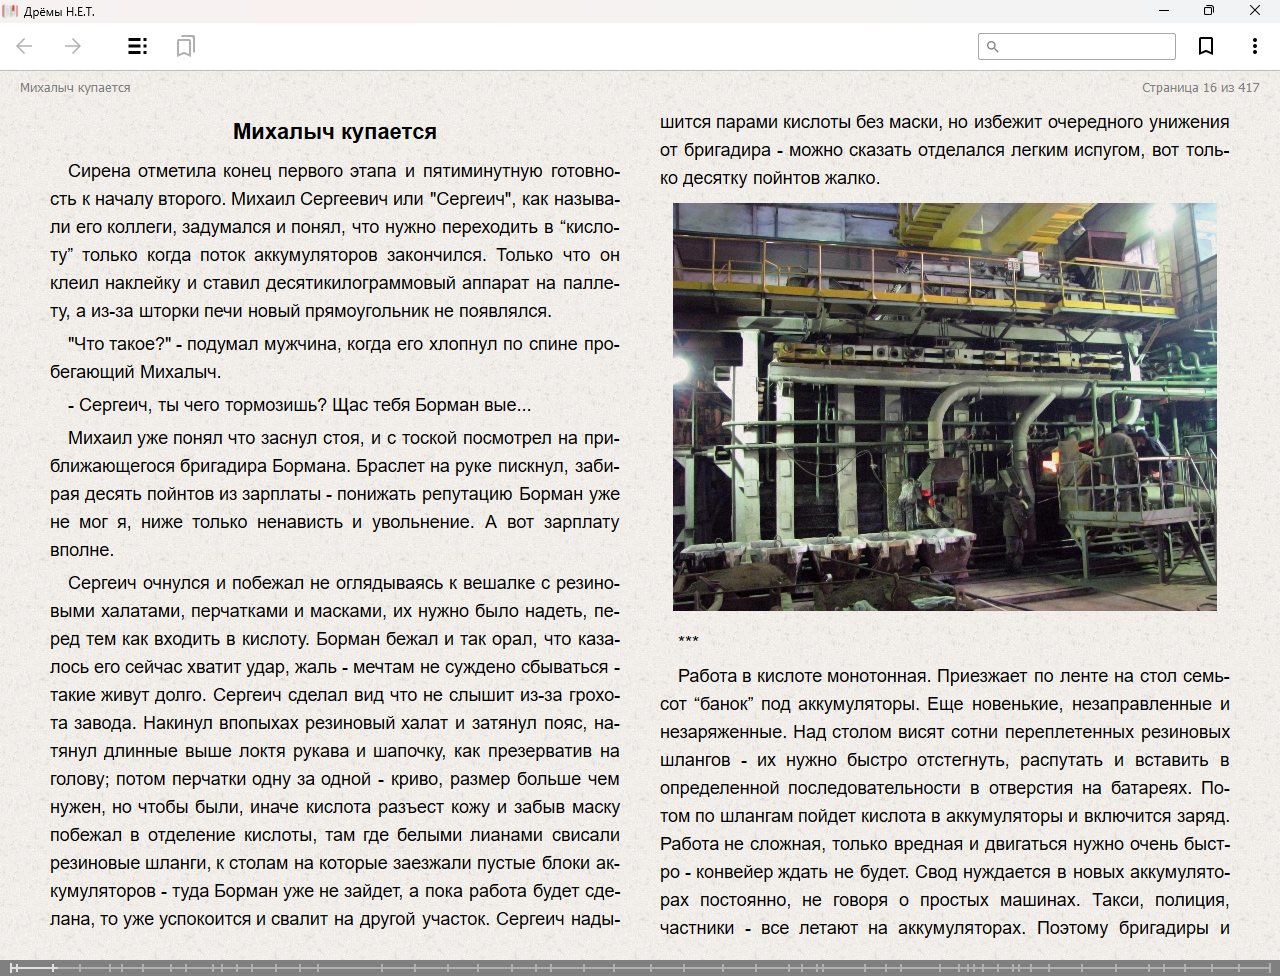Open the factory photo on the page
Image resolution: width=1280 pixels, height=976 pixels.
944,407
